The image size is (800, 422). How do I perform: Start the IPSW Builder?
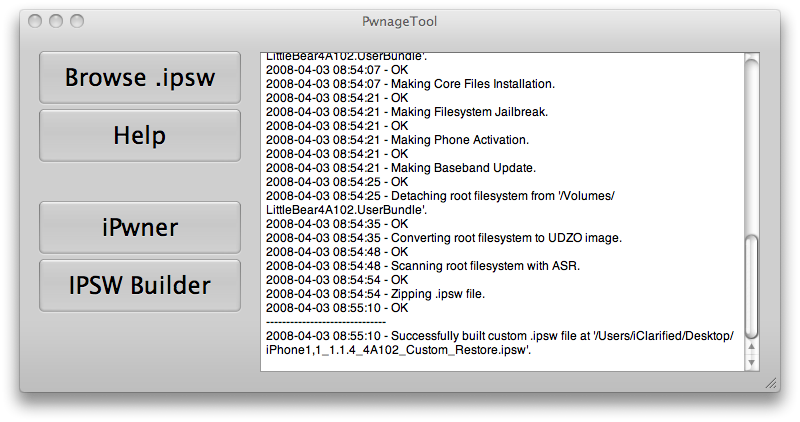coord(140,285)
